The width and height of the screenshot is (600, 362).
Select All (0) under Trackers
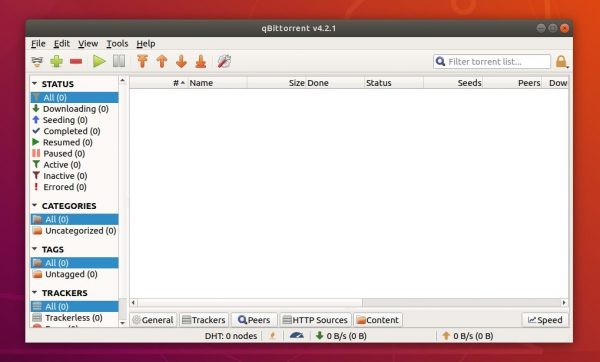[75, 307]
